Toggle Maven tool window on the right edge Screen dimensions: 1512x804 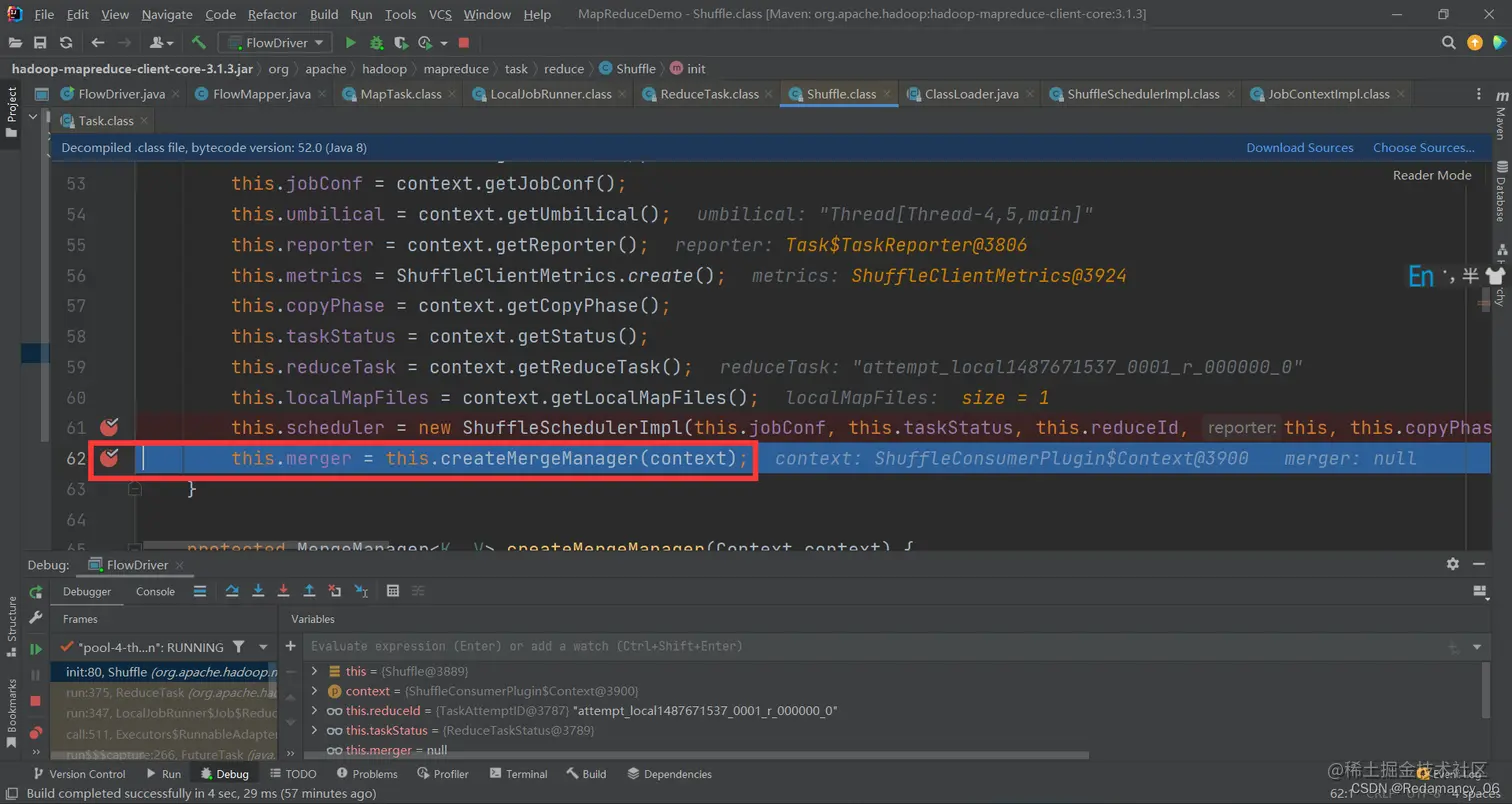pos(1501,117)
